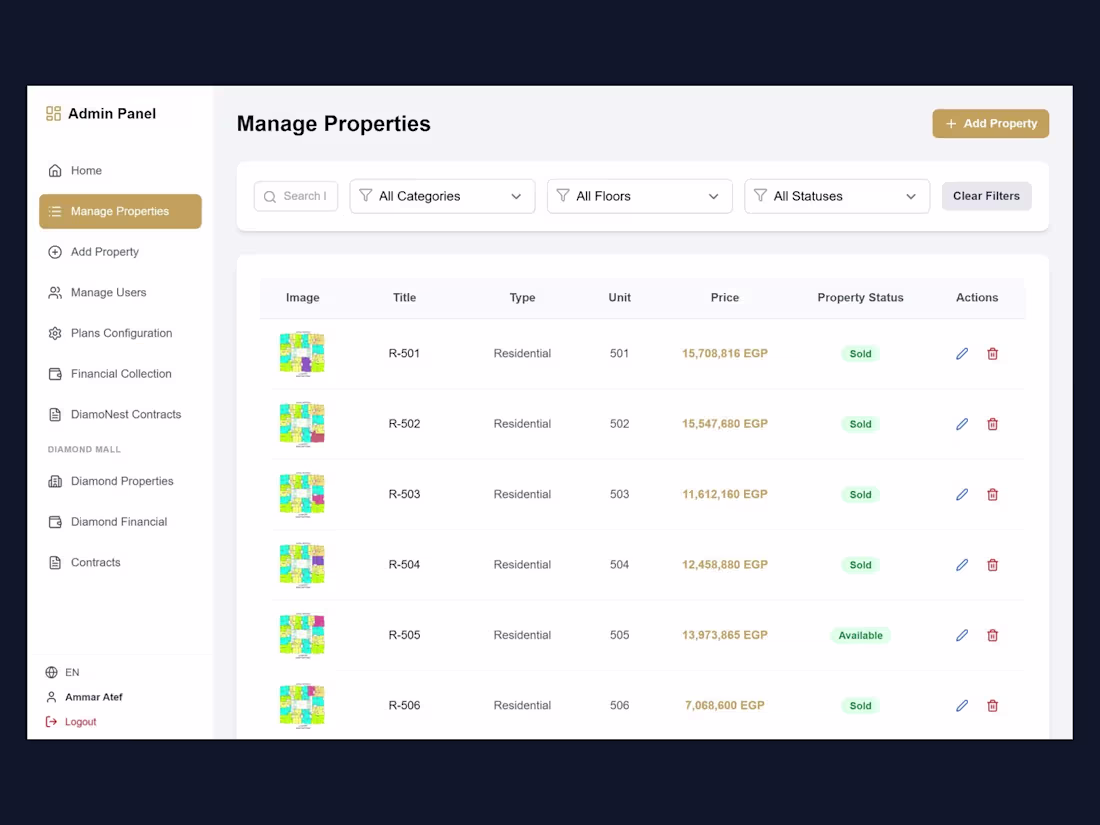Click price 15,708,816 EGP
Viewport: 1100px width, 825px height.
725,354
